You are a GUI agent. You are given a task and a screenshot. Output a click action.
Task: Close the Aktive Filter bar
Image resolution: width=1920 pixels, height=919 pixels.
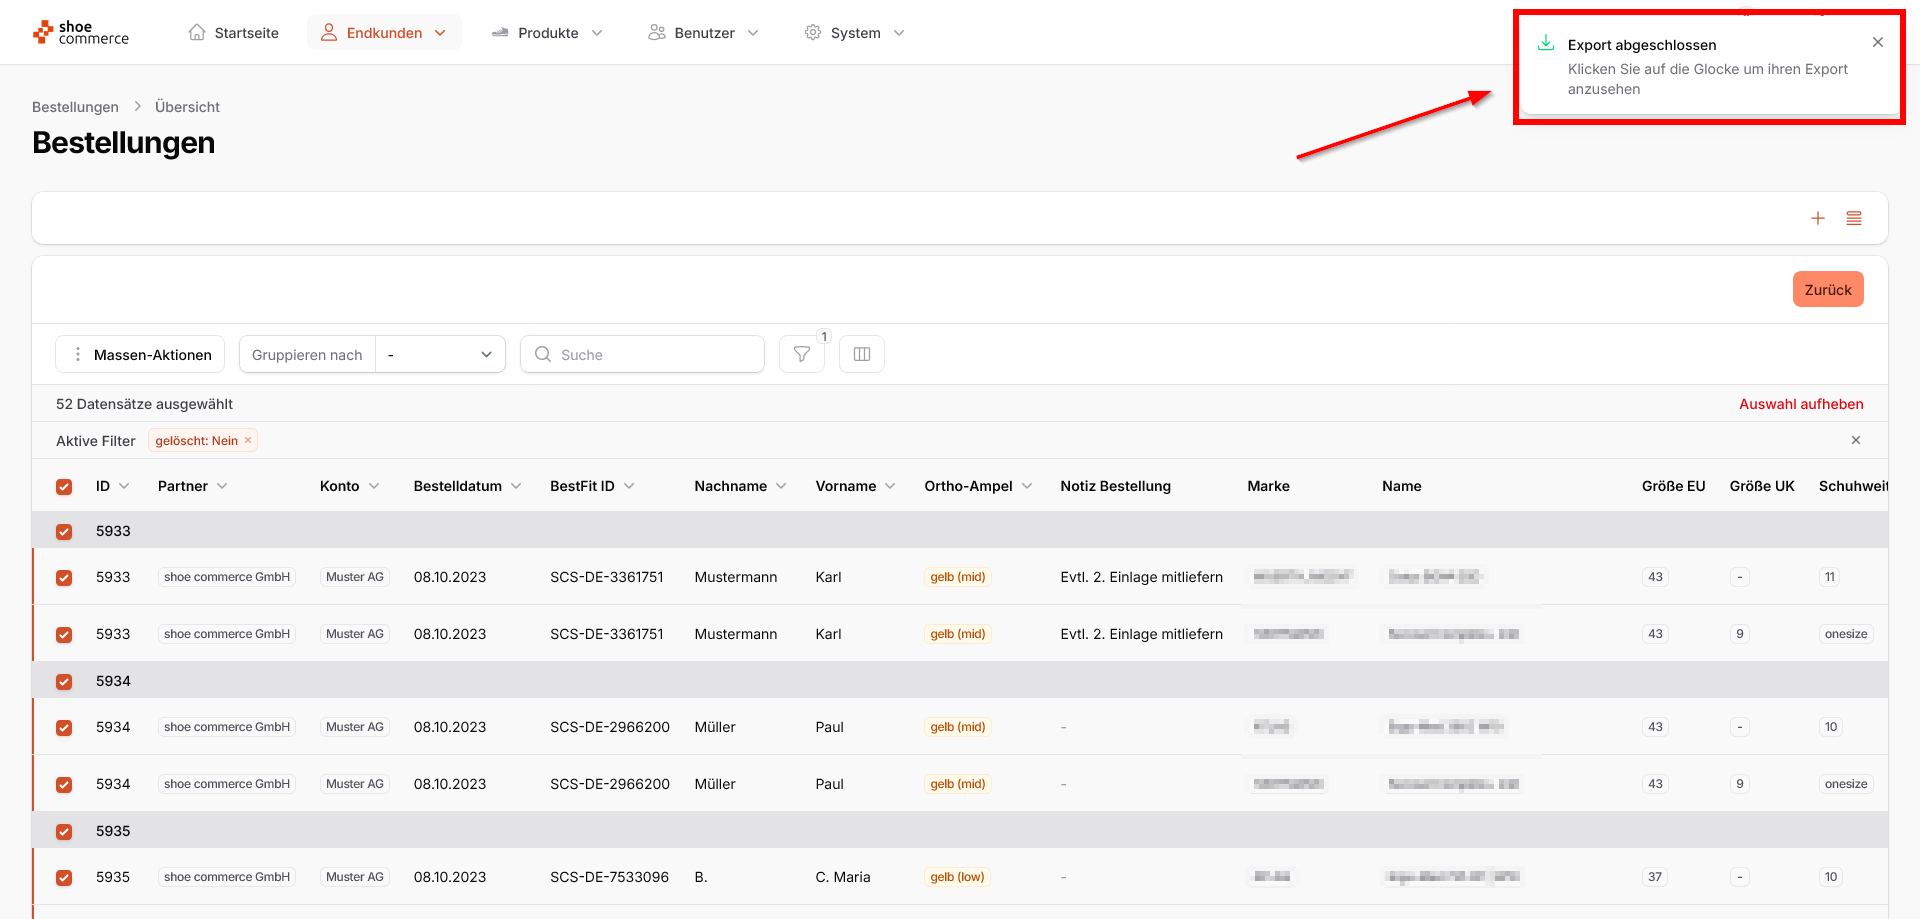pos(1855,440)
